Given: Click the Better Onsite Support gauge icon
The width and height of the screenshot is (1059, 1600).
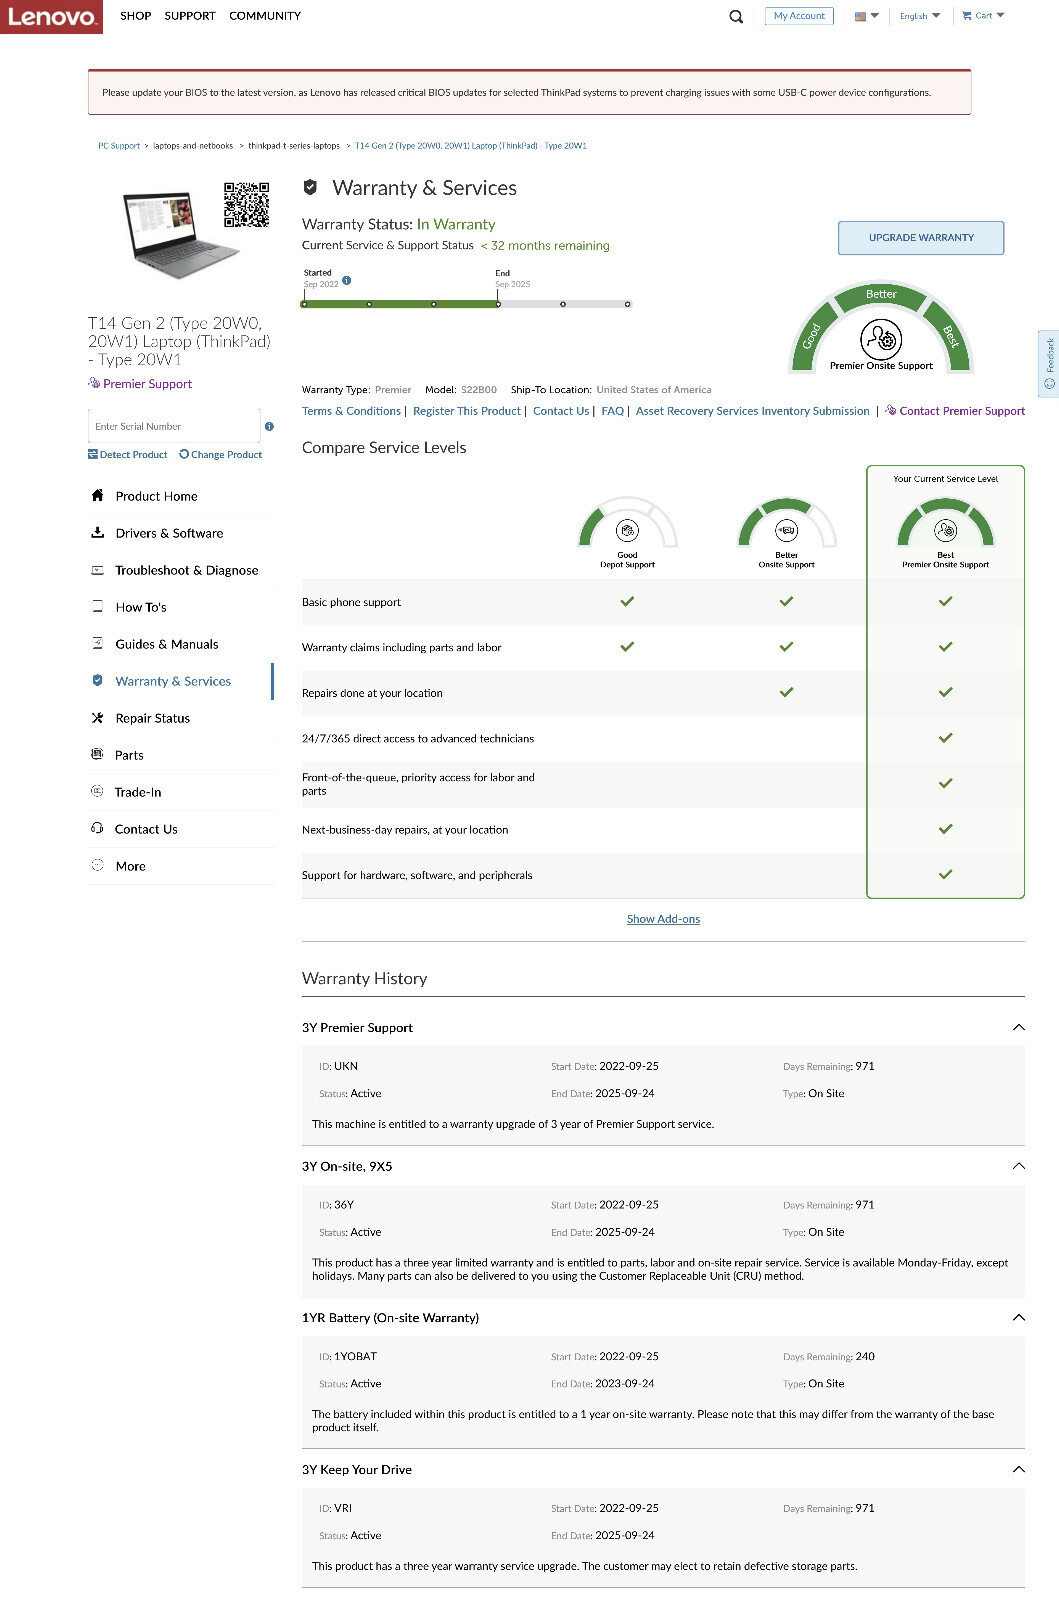Looking at the screenshot, I should (786, 523).
